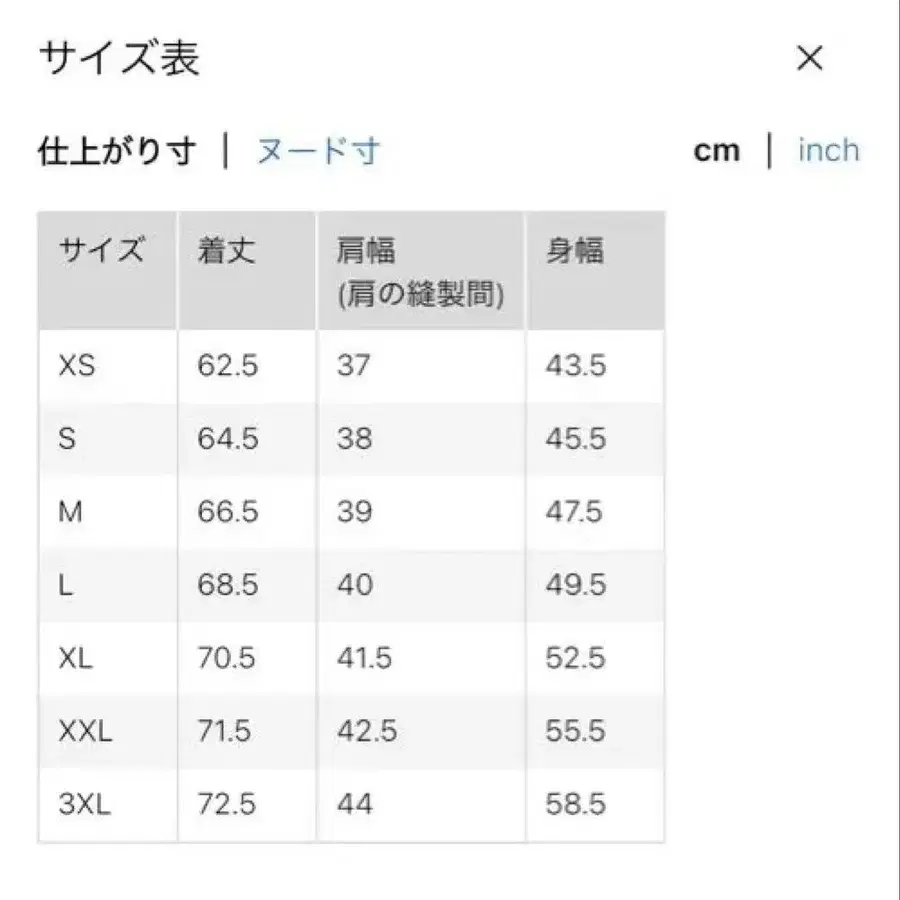Select the XS size row label
This screenshot has width=900, height=900.
tap(74, 365)
